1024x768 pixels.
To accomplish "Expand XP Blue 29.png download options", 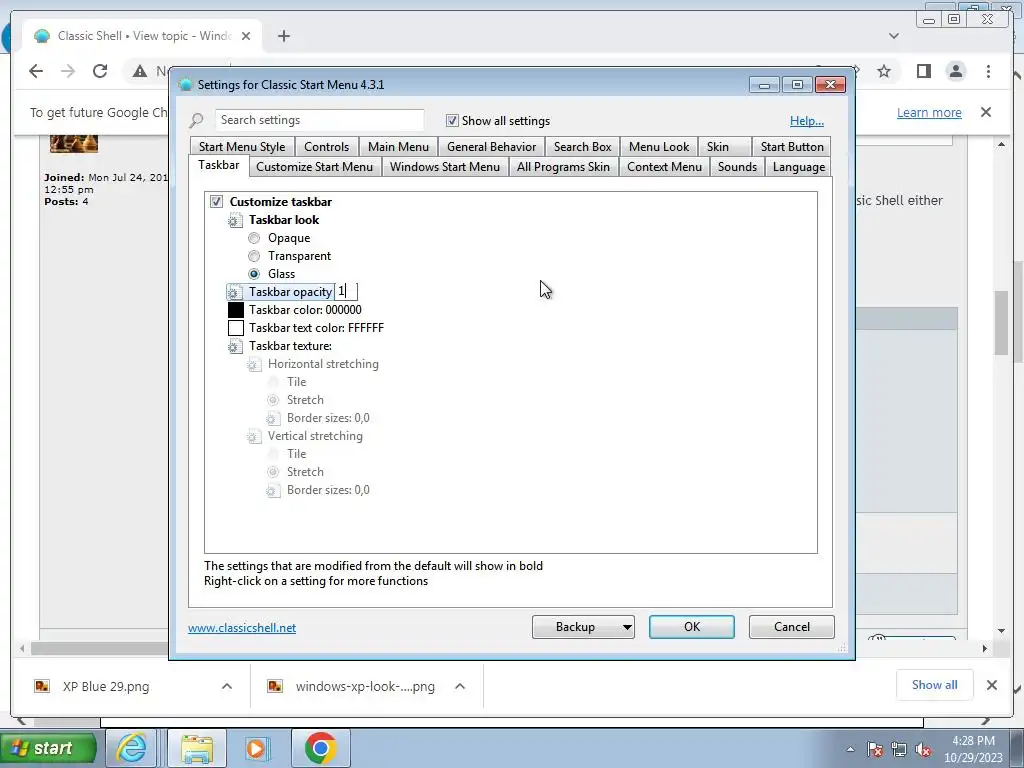I will pyautogui.click(x=227, y=686).
